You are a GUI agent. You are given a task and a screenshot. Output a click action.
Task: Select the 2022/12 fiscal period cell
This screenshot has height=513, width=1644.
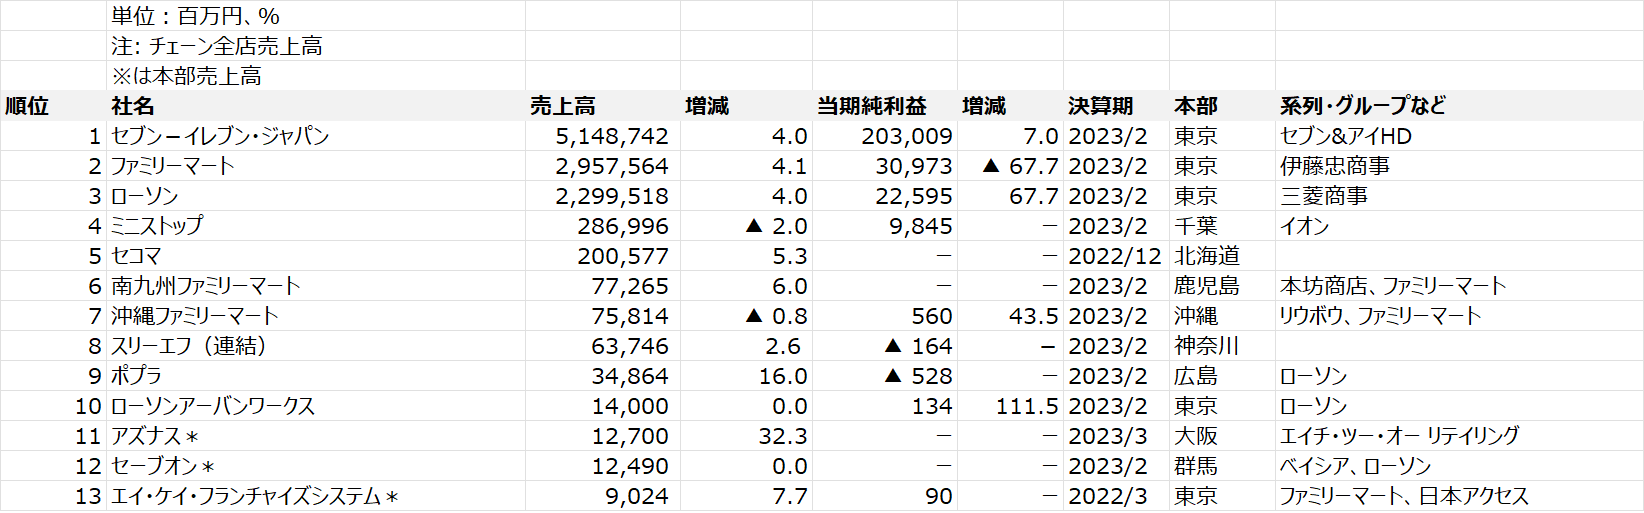[1115, 256]
